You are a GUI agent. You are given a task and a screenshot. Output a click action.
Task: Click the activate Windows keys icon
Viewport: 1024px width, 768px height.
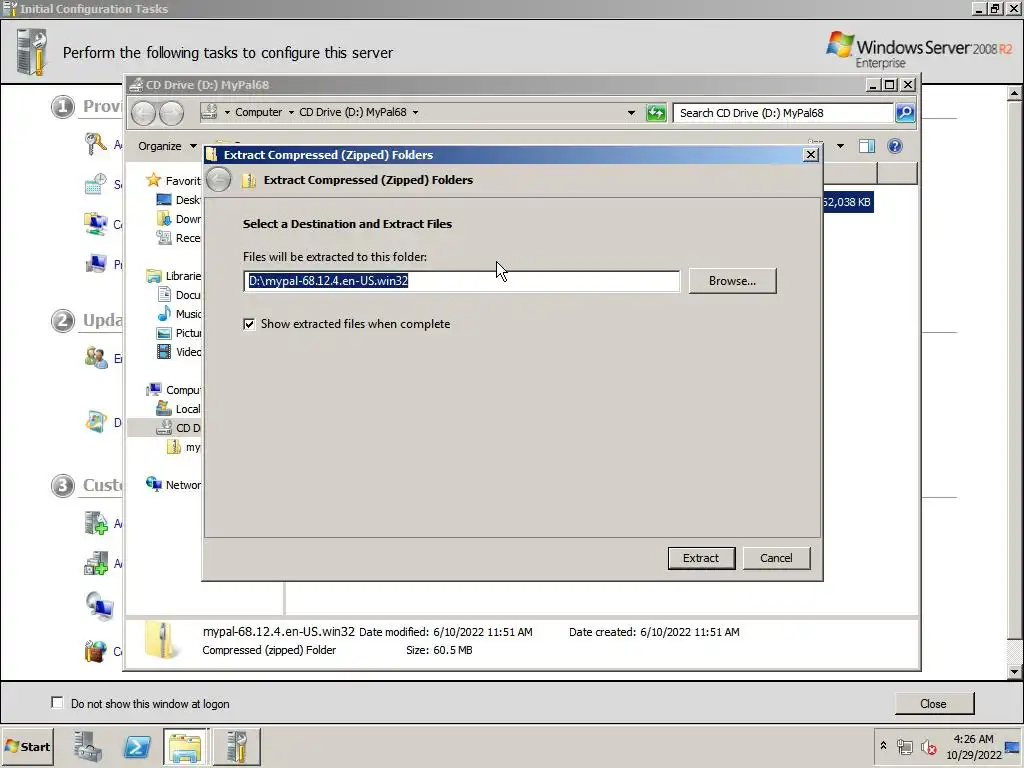[x=96, y=144]
